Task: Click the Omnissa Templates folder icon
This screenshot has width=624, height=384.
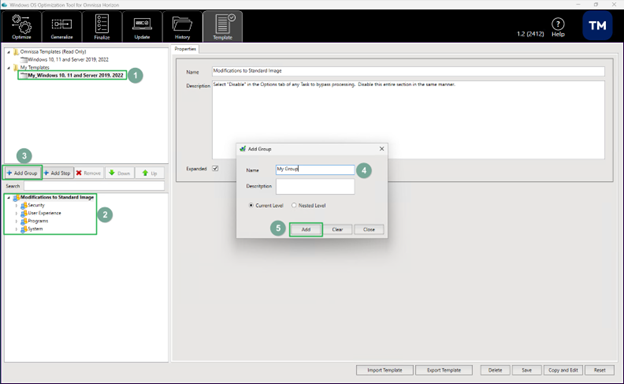Action: click(x=16, y=52)
